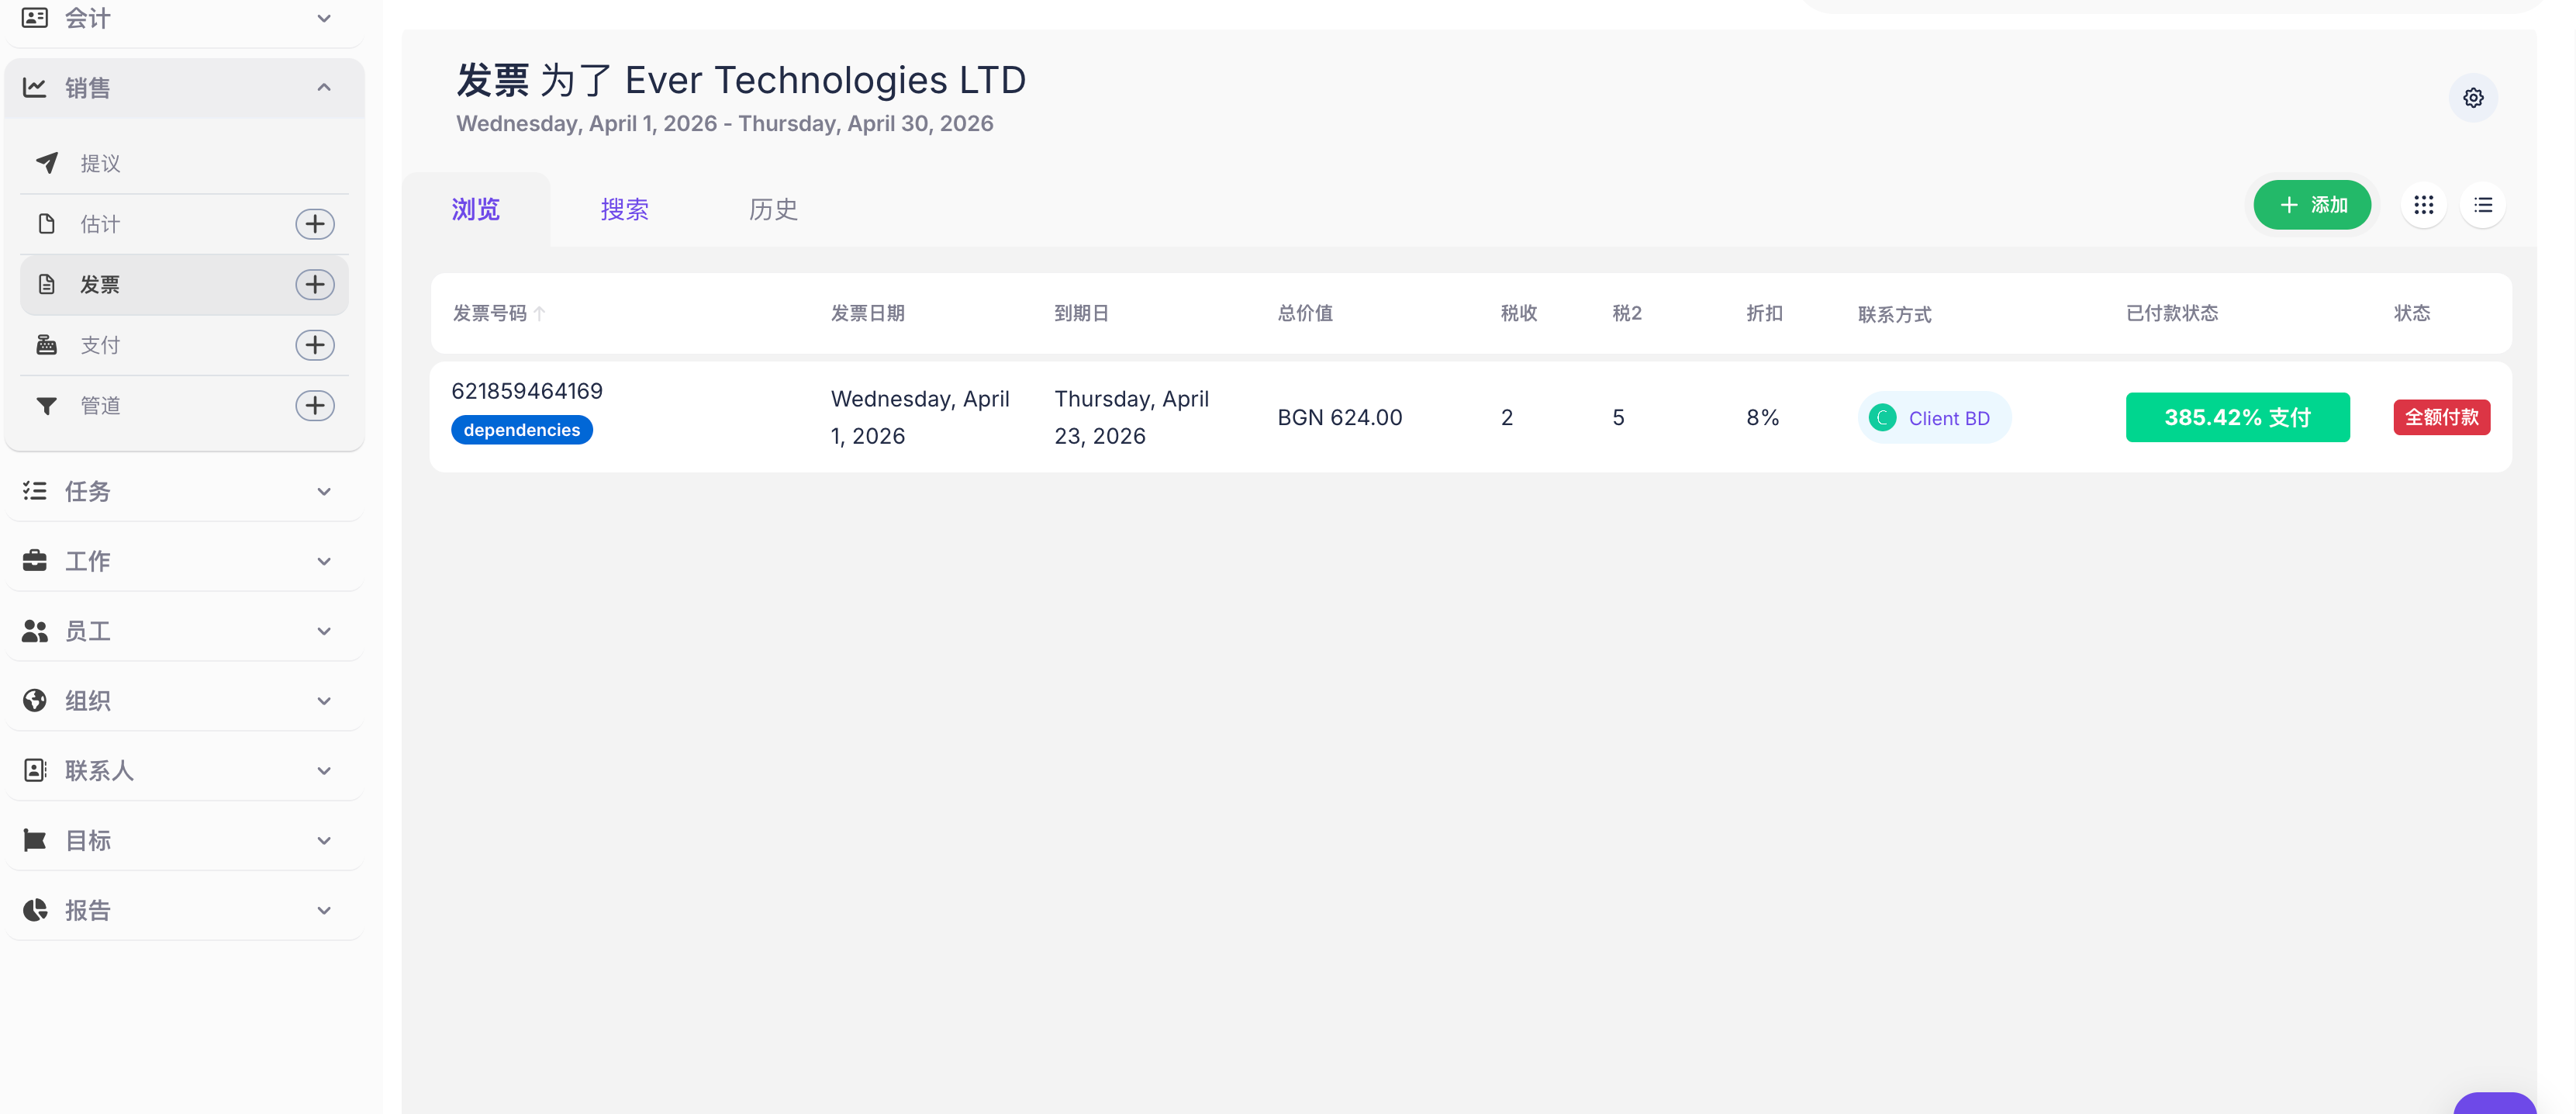Click the 385.42% 支付 paid status badge
Screen dimensions: 2576x1114
[2238, 417]
